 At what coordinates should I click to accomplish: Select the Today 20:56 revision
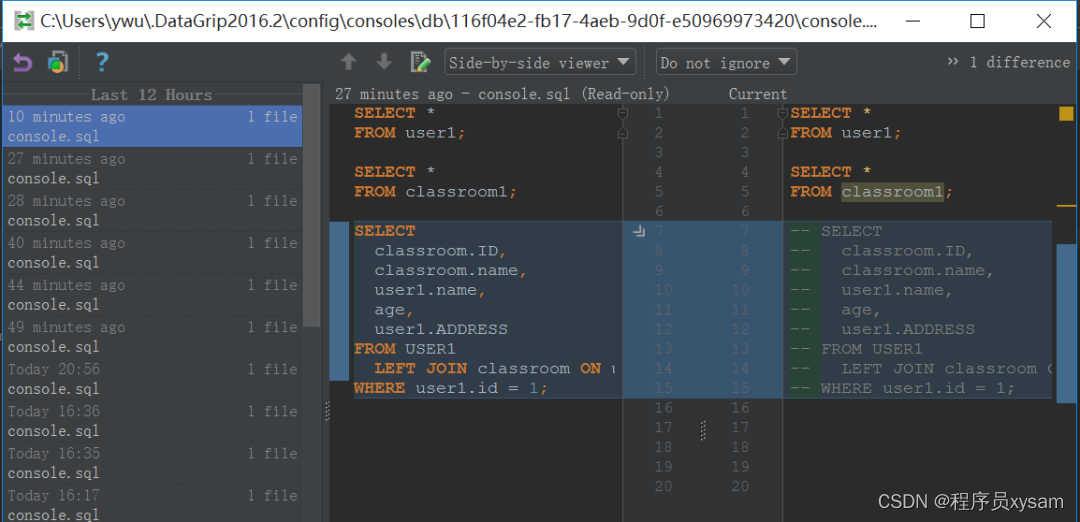click(152, 379)
